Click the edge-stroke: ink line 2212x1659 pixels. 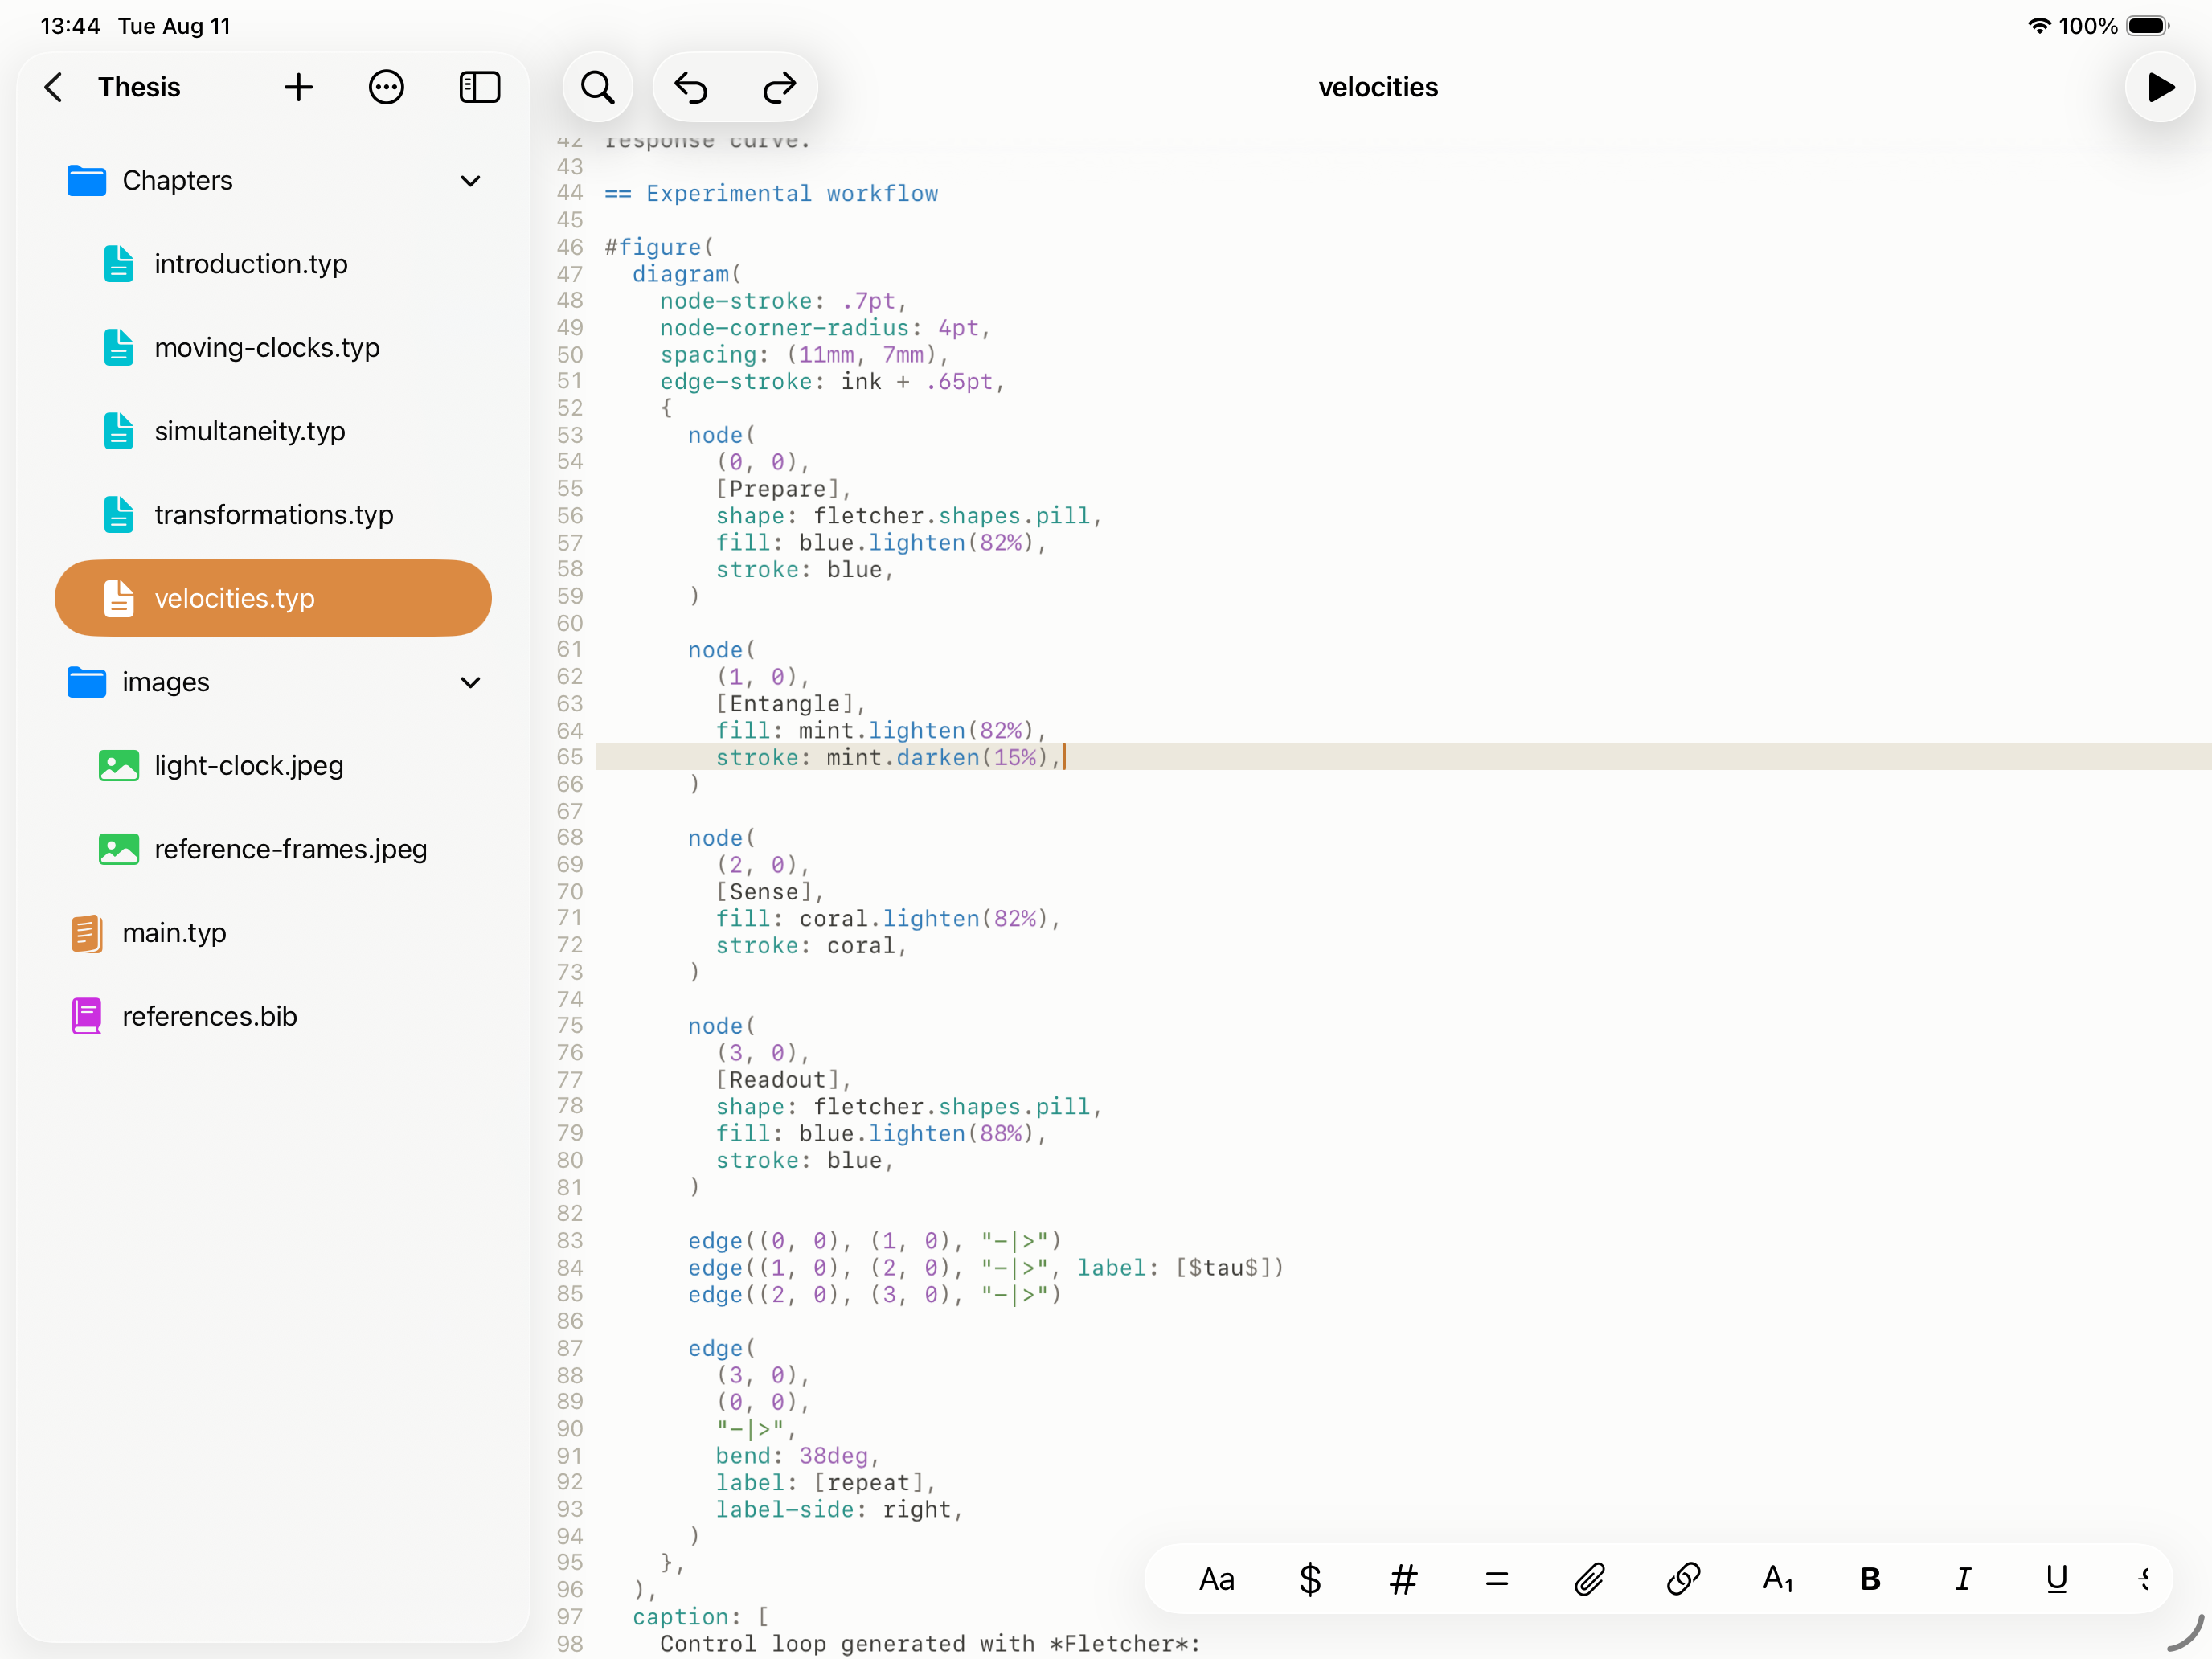pyautogui.click(x=831, y=382)
